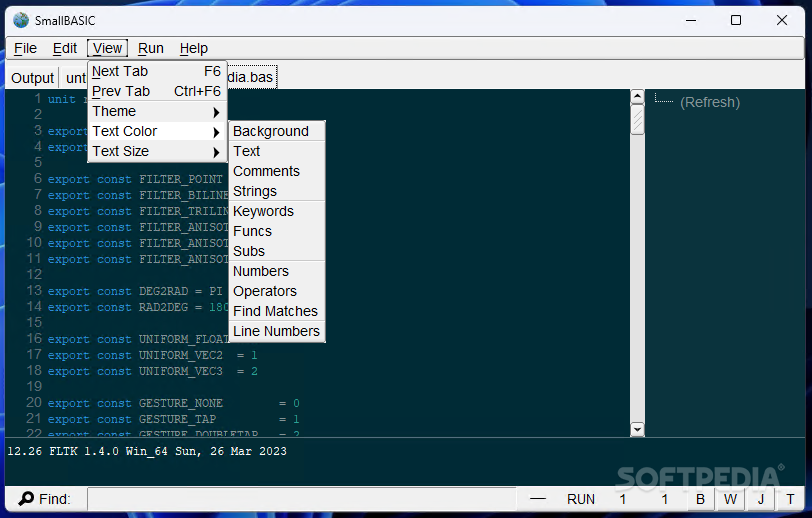Select Operators color option
This screenshot has height=518, width=812.
tap(277, 291)
